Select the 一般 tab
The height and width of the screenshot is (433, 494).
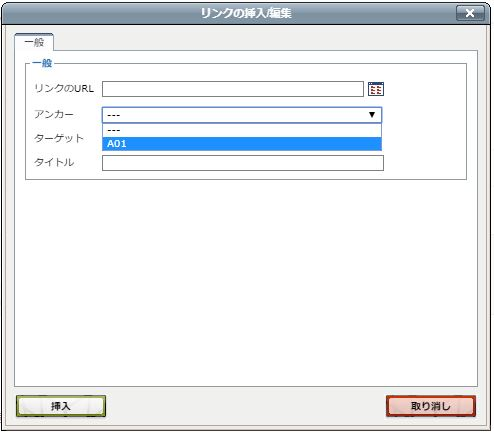pos(34,42)
